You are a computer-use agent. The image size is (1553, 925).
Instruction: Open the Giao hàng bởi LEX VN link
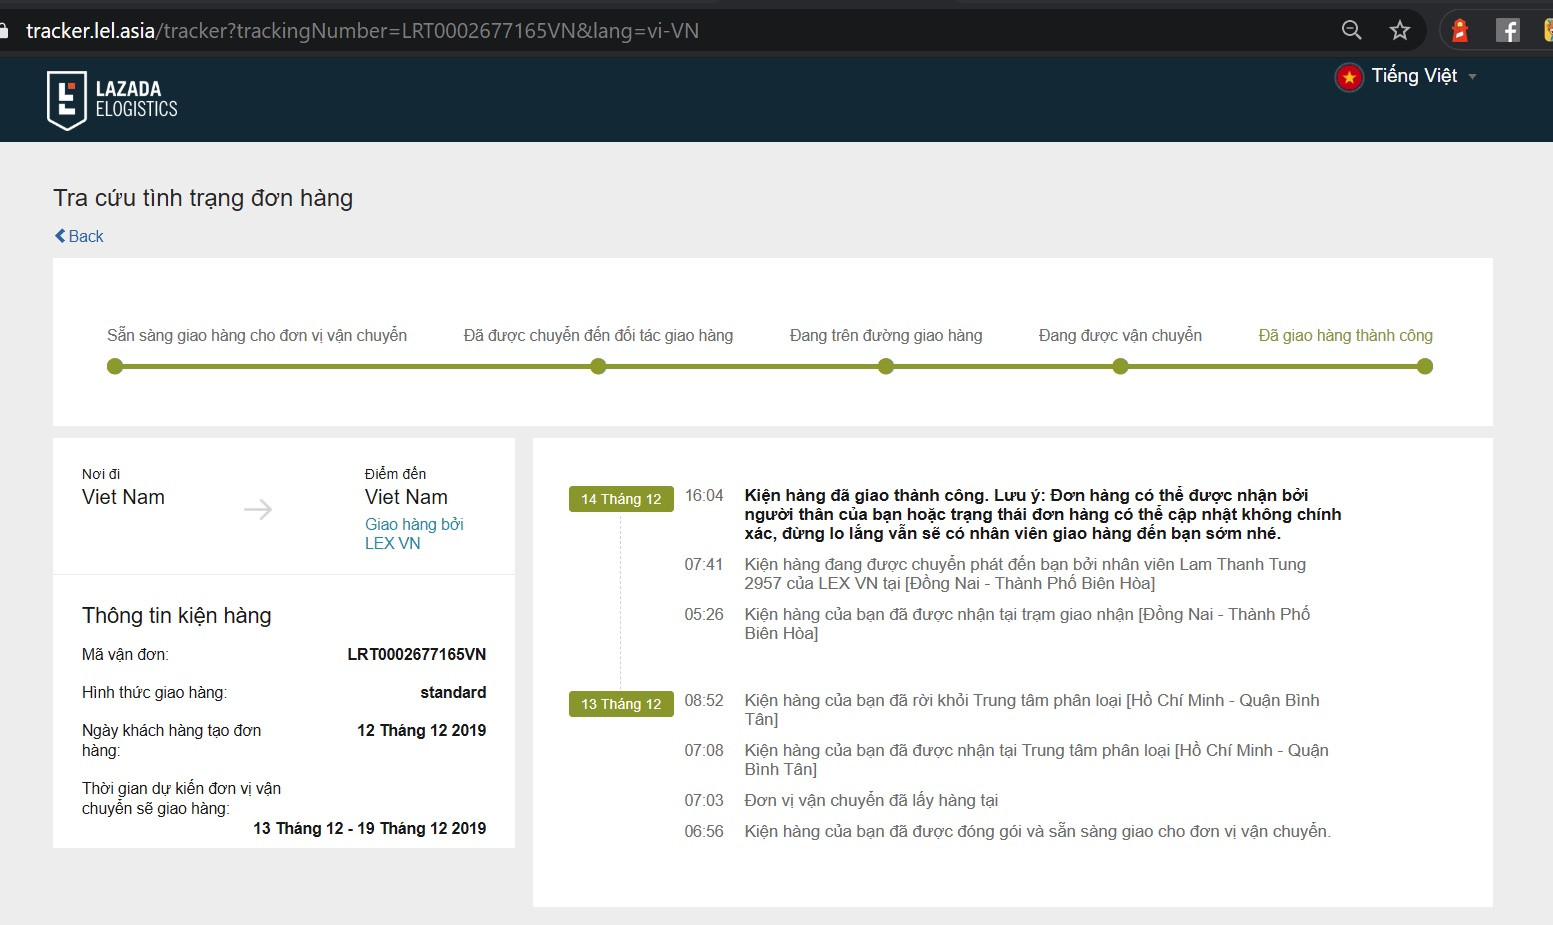point(414,533)
